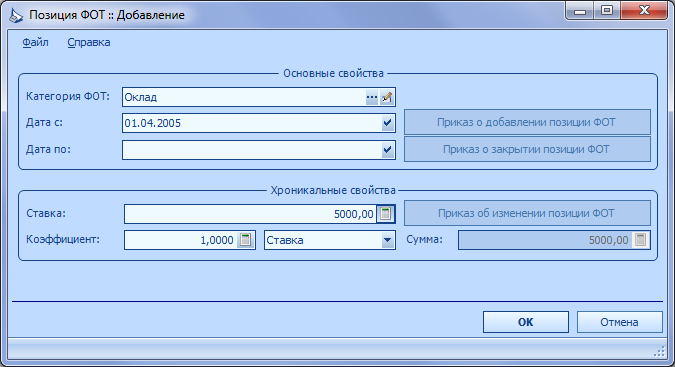Click Приказ о закрытии позиции ФОТ button

(527, 149)
